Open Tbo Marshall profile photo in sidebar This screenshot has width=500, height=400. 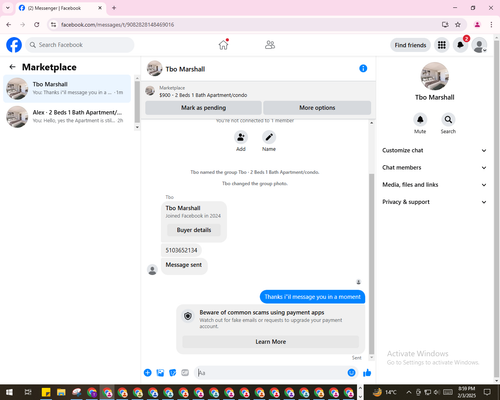pos(435,76)
